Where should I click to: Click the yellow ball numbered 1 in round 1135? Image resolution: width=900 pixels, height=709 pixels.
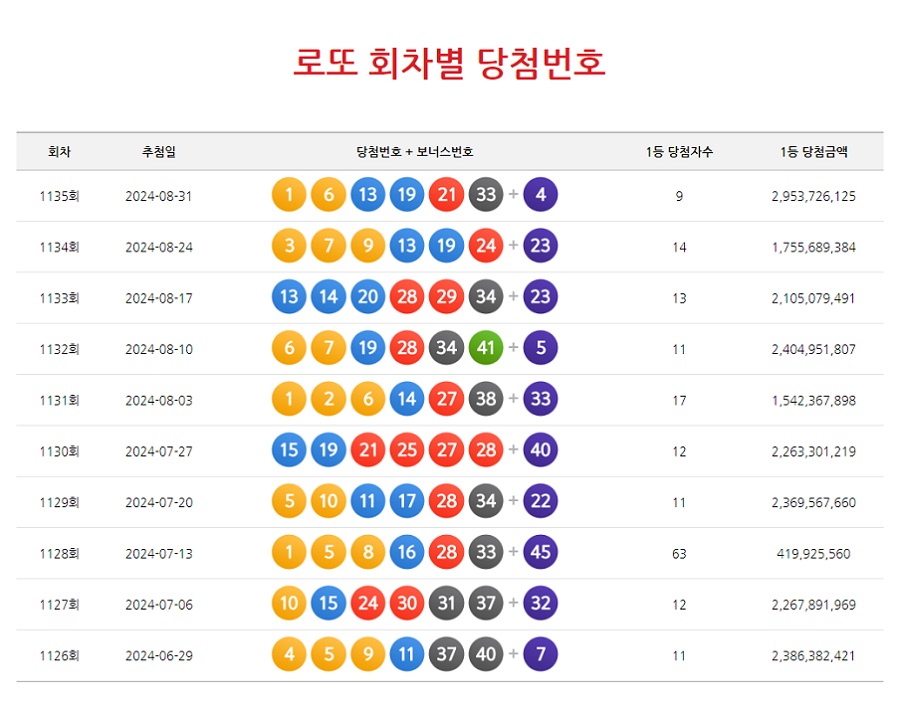(288, 195)
